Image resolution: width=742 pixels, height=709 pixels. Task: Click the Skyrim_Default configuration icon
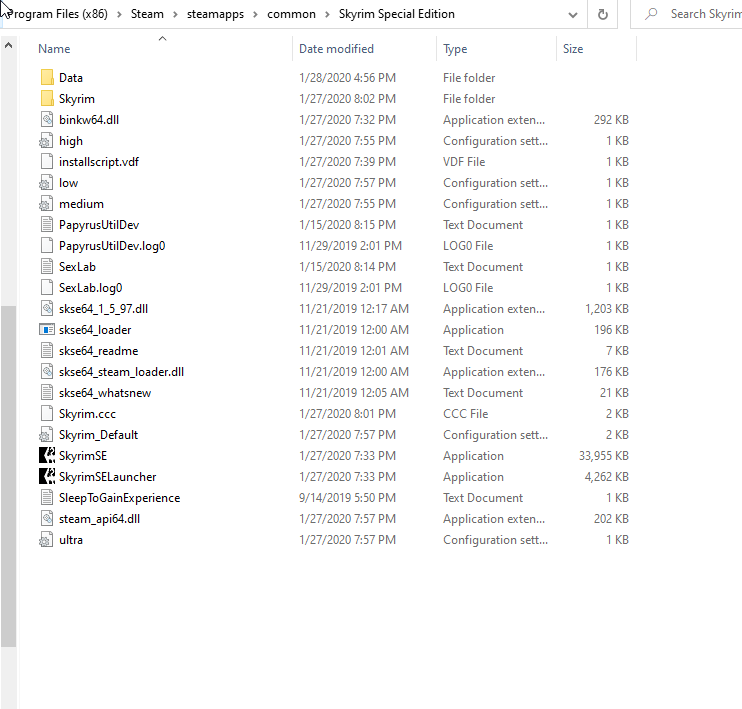point(47,434)
